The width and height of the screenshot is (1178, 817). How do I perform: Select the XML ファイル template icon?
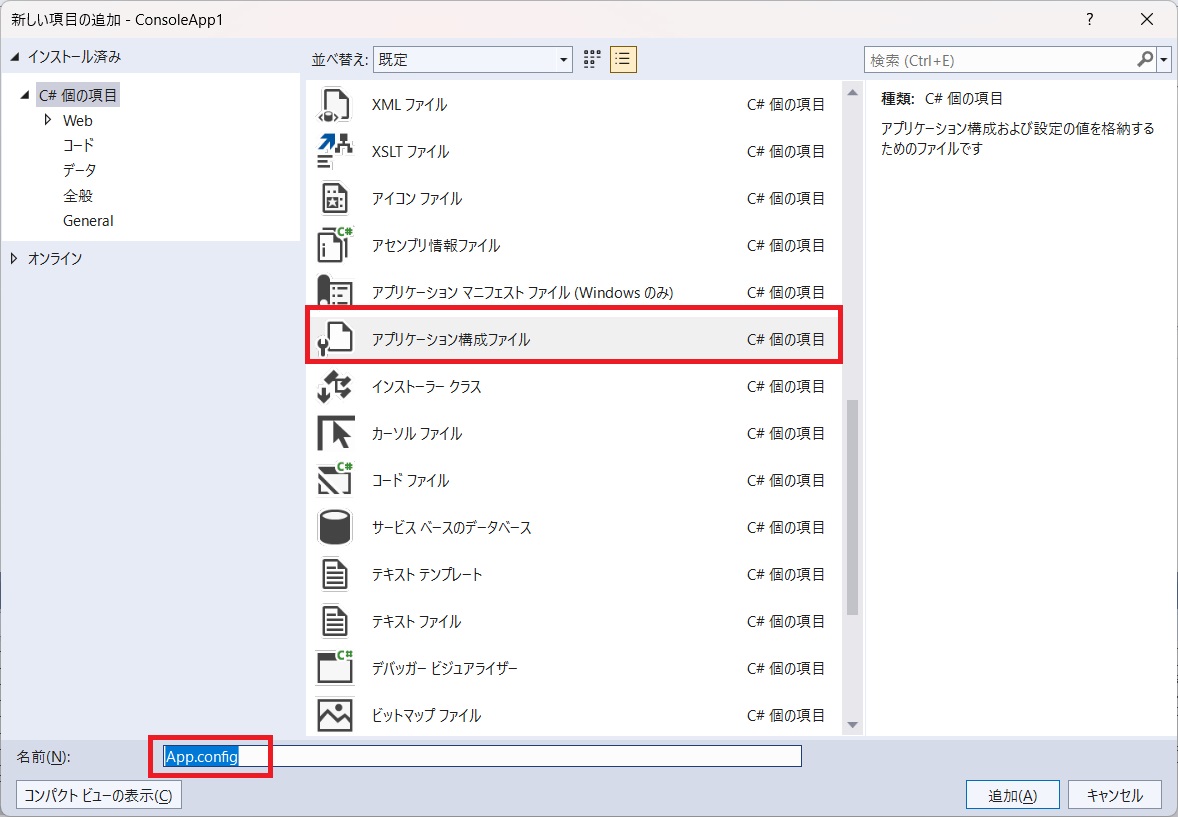click(335, 105)
